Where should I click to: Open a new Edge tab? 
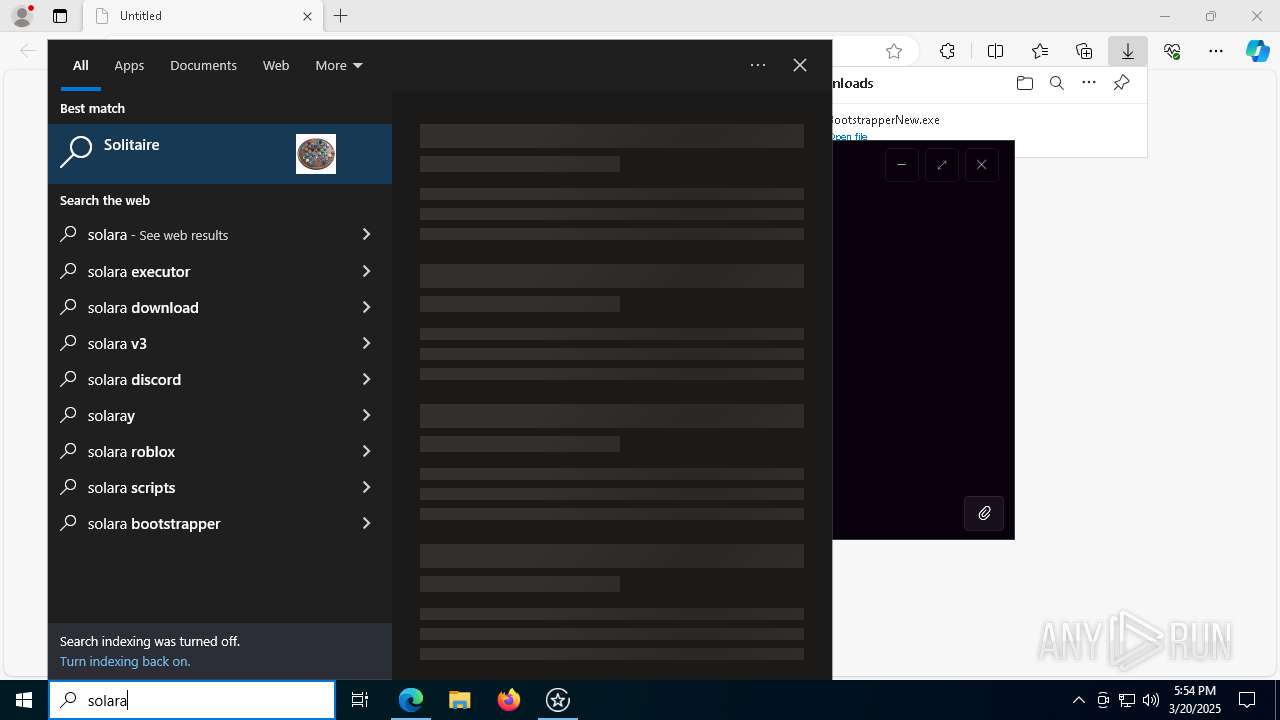pyautogui.click(x=341, y=16)
